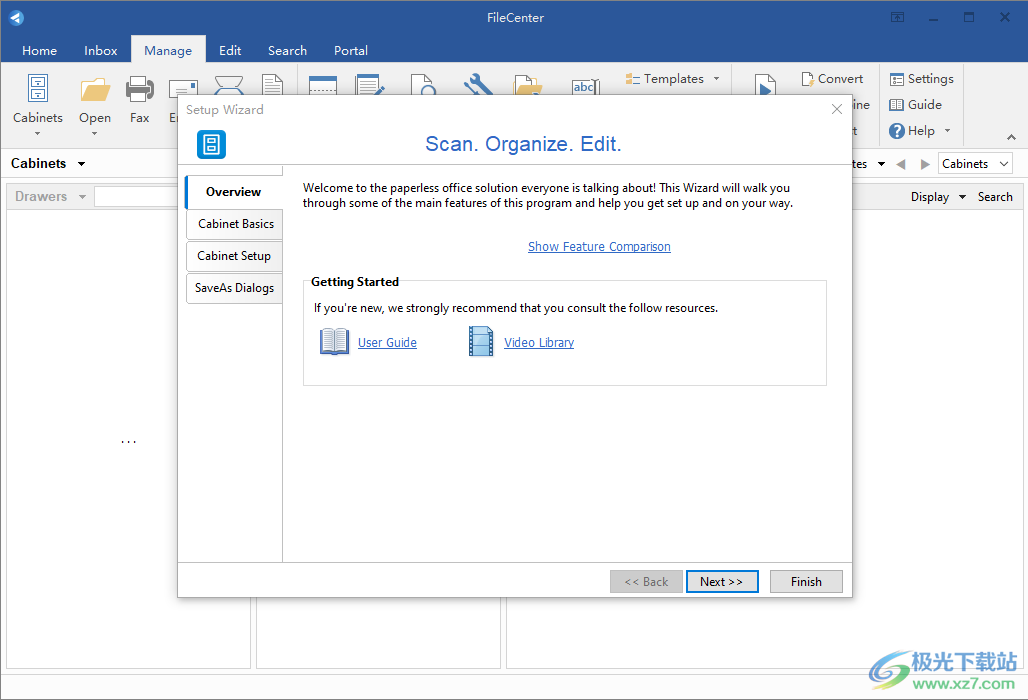Select the Manage ribbon tab
This screenshot has height=700, width=1028.
[x=168, y=50]
